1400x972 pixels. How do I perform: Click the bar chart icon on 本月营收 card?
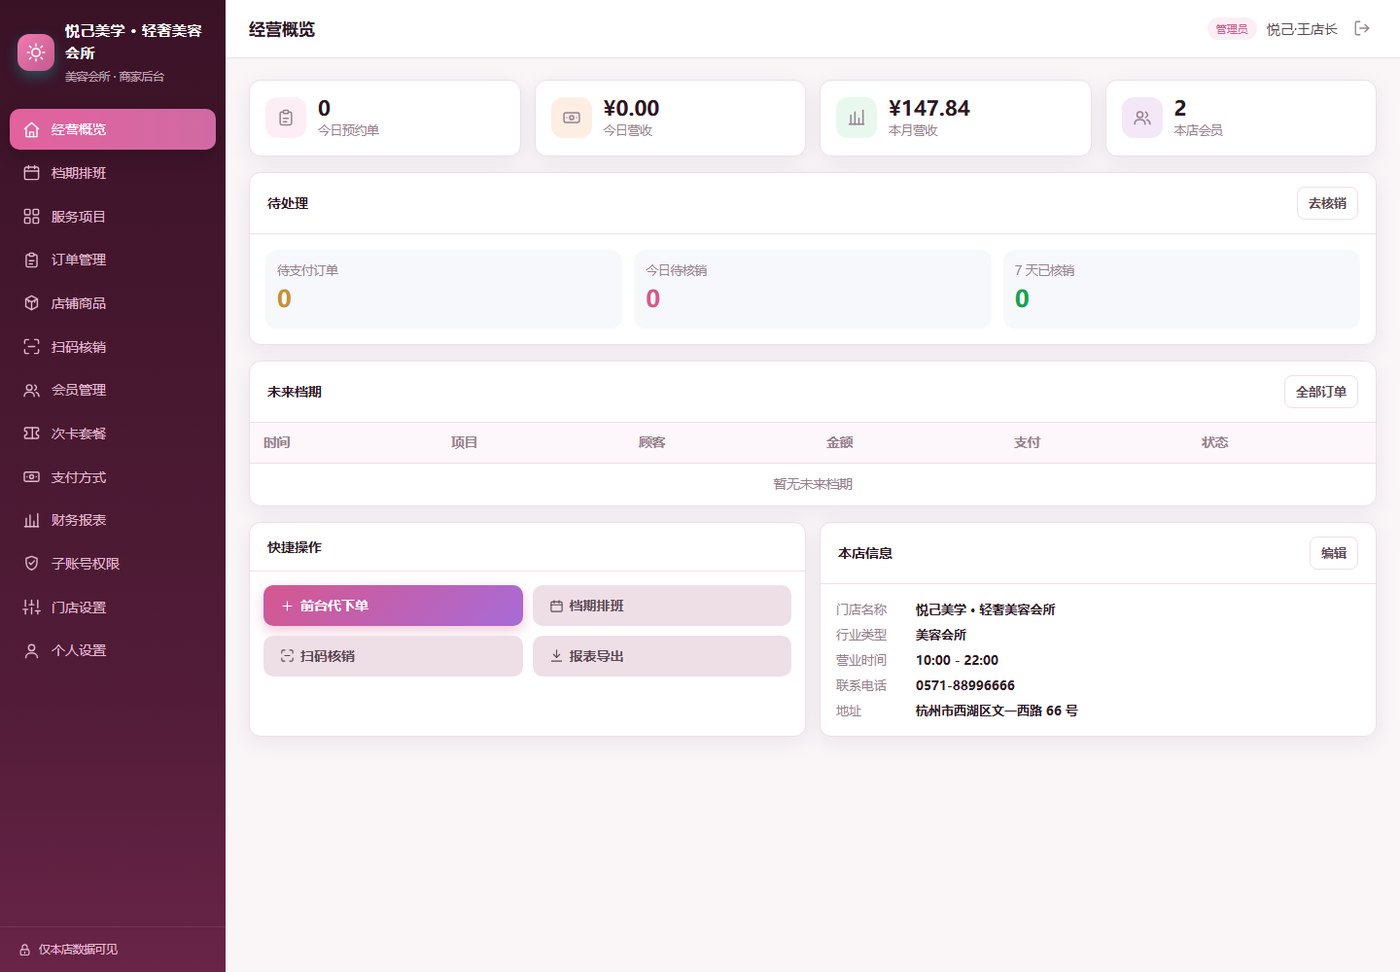point(856,118)
